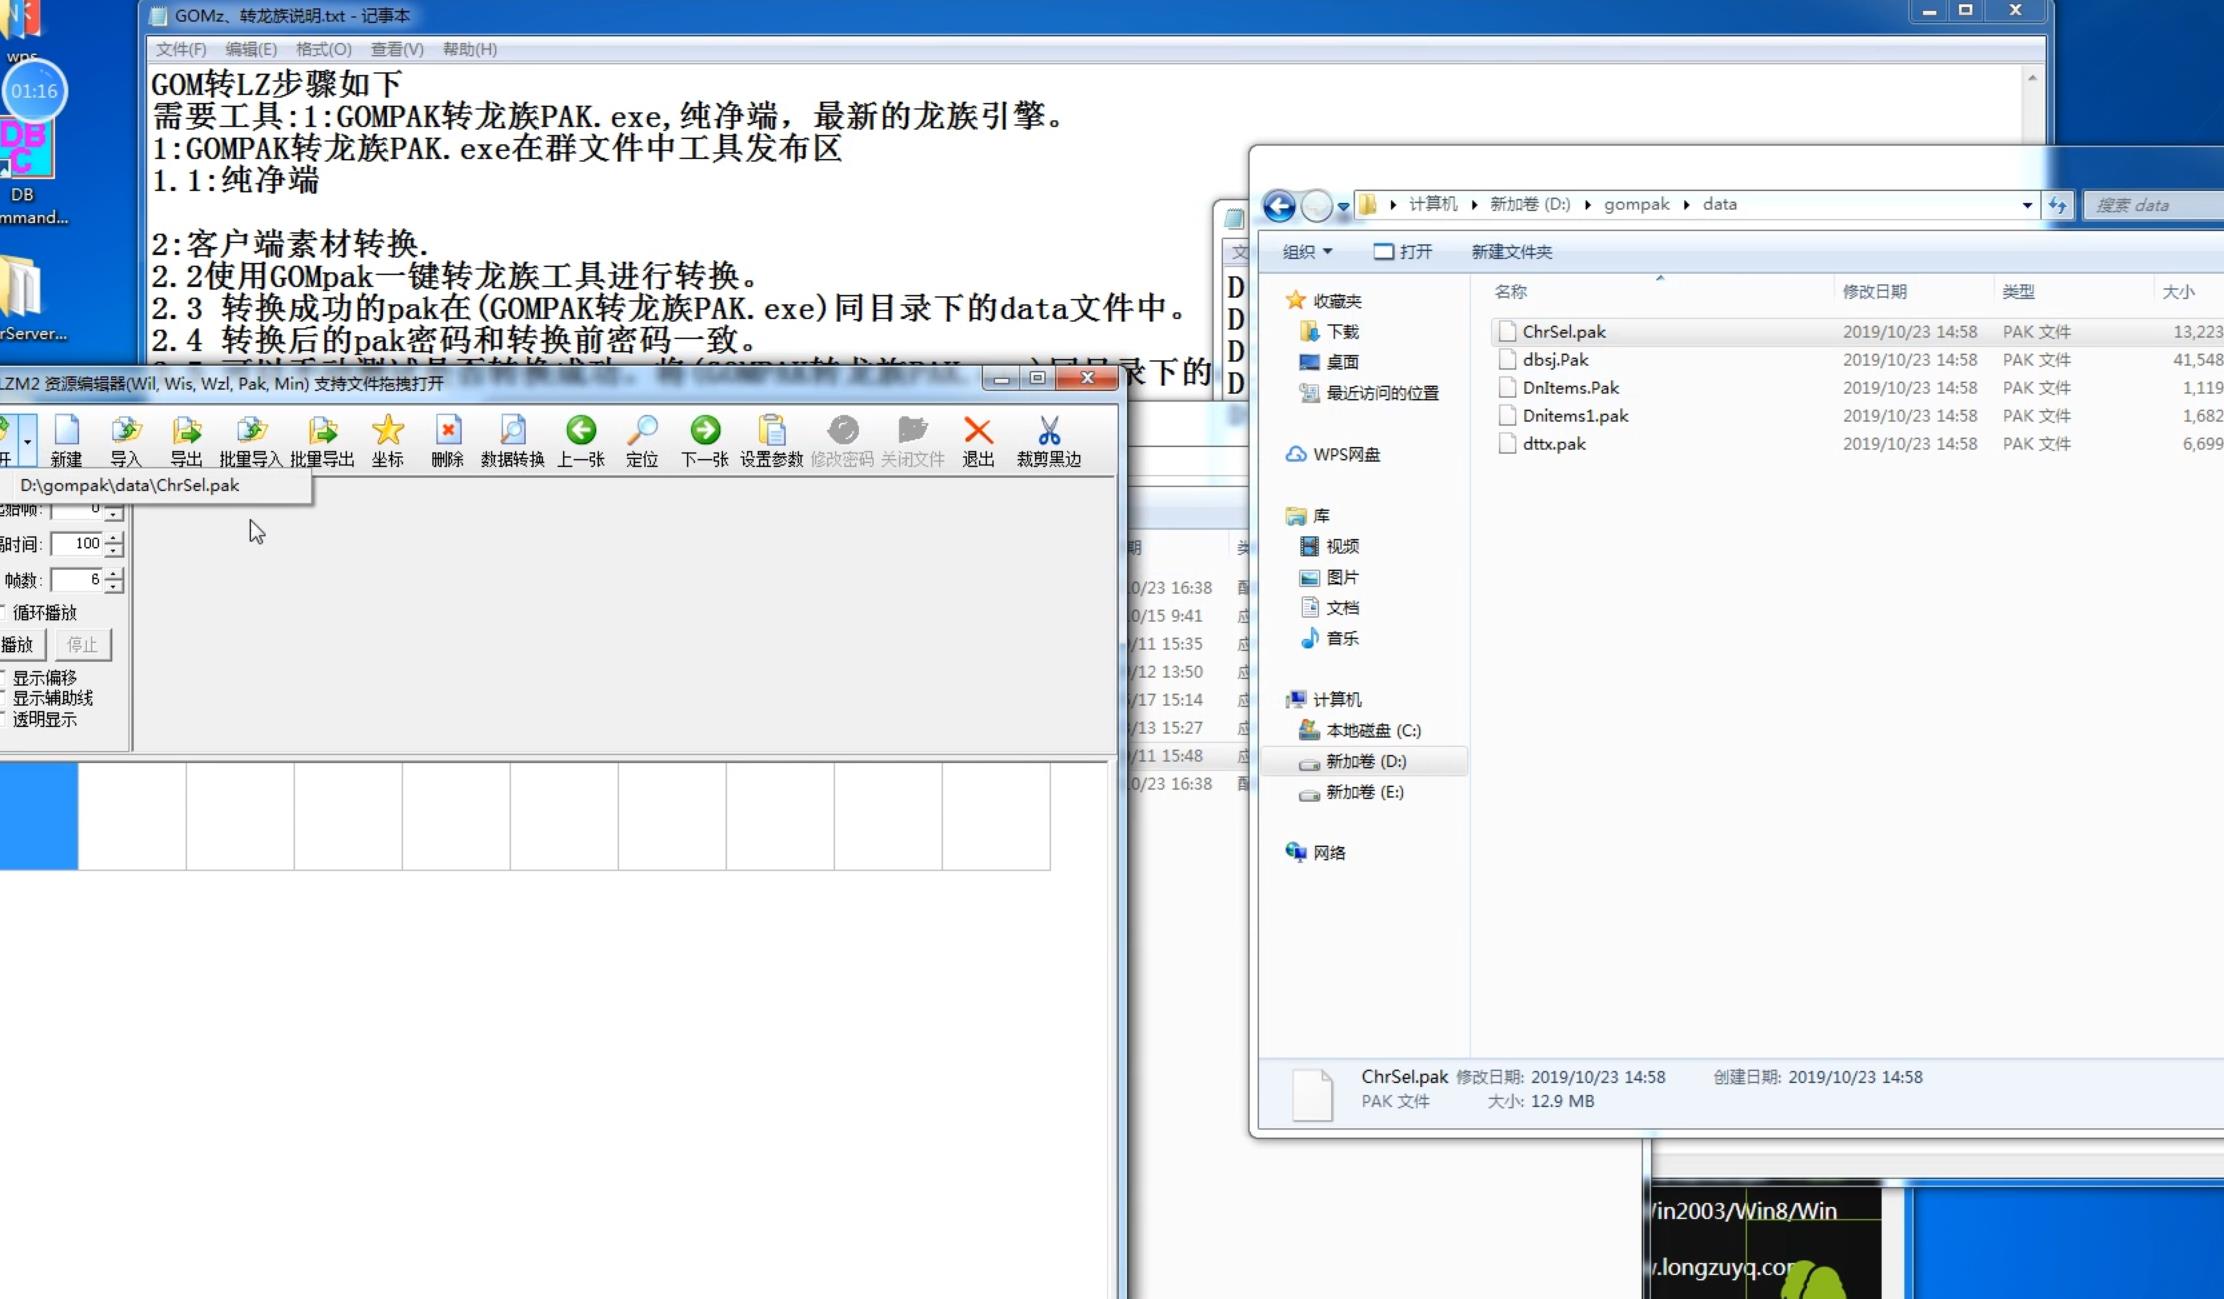Image resolution: width=2224 pixels, height=1299 pixels.
Task: Open Notepad 编辑(E) menu
Action: pos(250,49)
